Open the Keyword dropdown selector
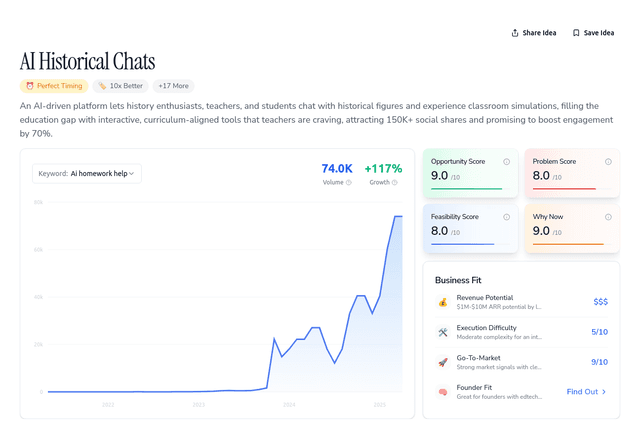The height and width of the screenshot is (439, 640). (87, 173)
